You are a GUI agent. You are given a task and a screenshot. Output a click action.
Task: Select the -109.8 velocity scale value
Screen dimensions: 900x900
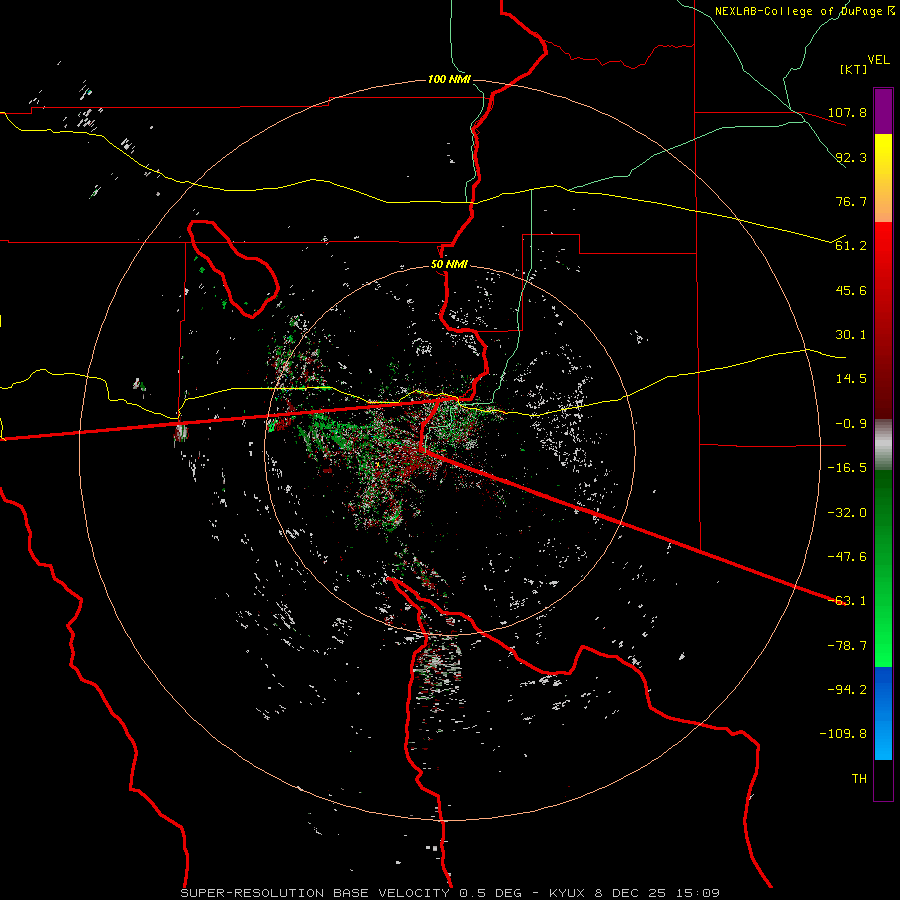[844, 734]
